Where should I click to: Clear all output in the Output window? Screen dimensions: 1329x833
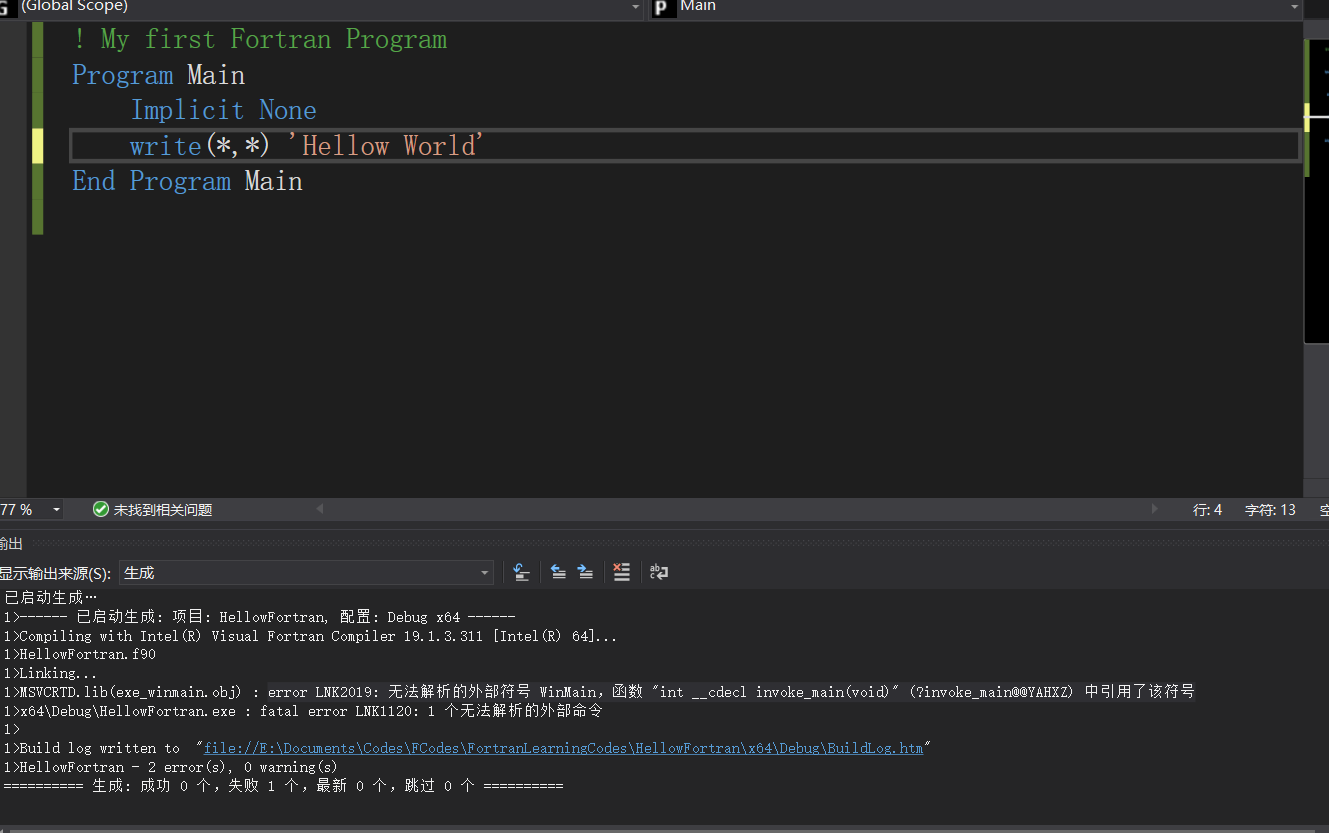[x=621, y=572]
